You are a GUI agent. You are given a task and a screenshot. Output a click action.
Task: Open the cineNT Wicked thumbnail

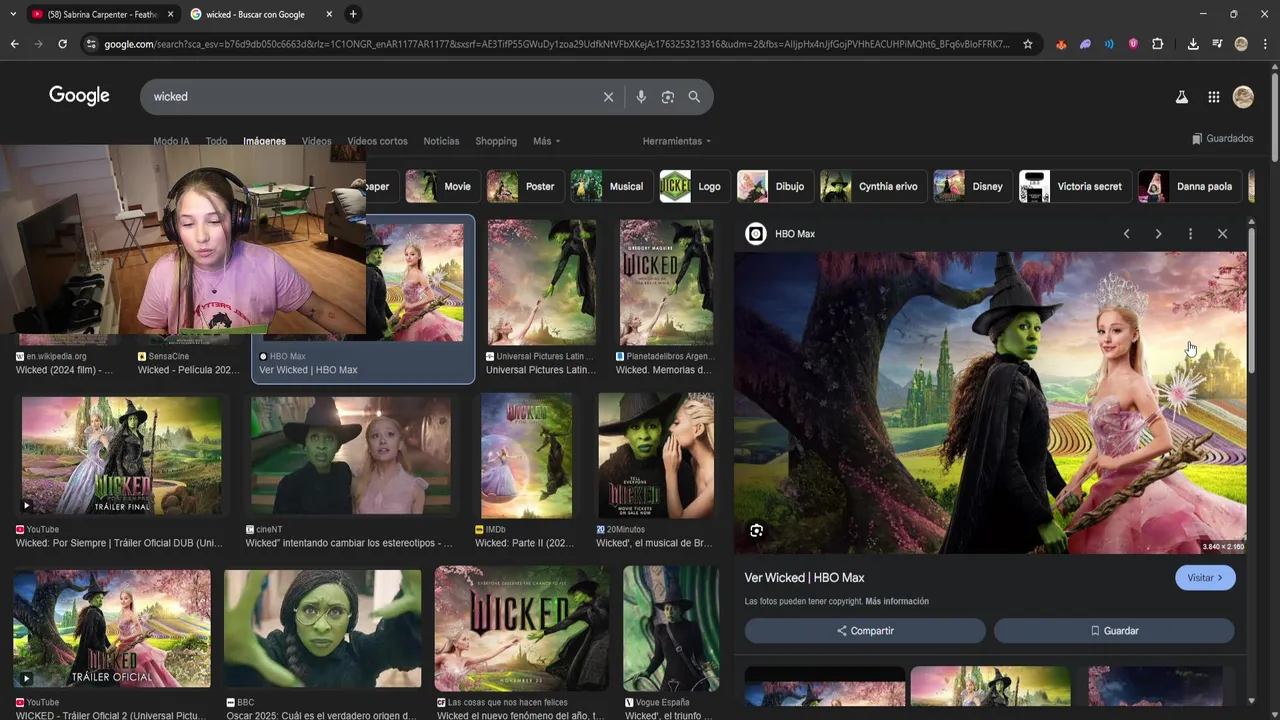click(350, 455)
